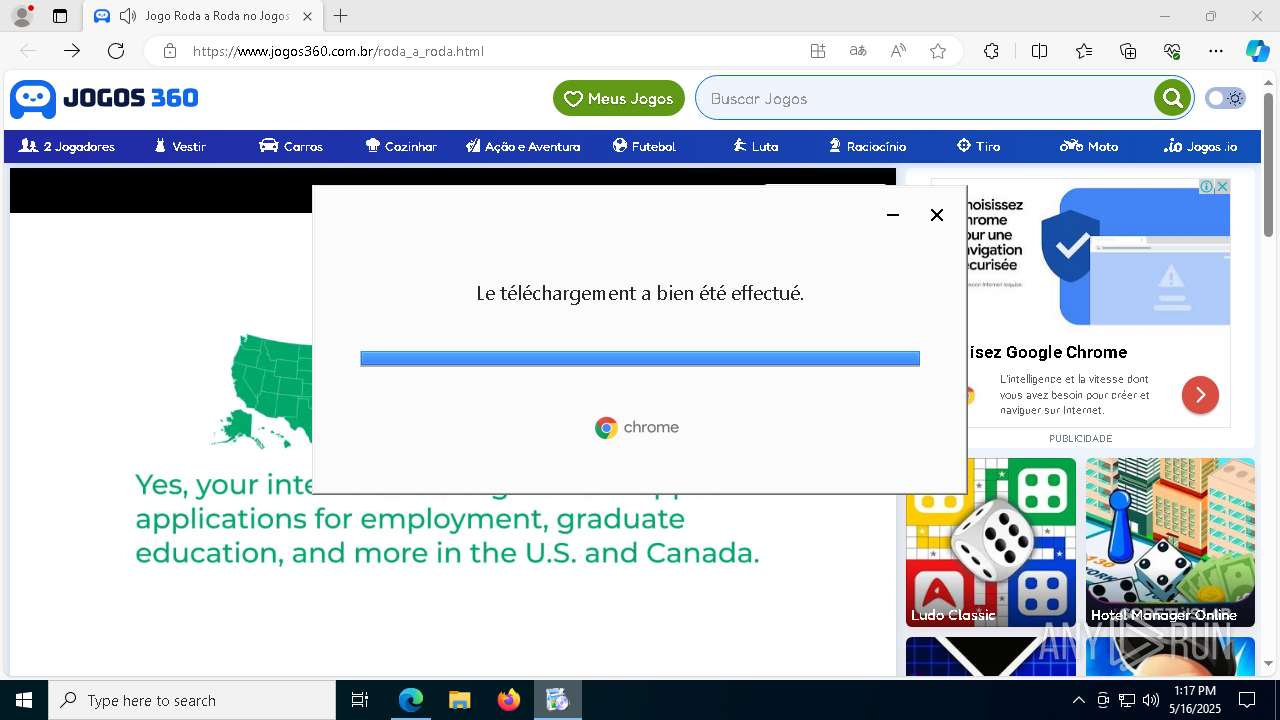1280x720 pixels.
Task: Toggle the site dark mode switch
Action: pyautogui.click(x=1225, y=98)
